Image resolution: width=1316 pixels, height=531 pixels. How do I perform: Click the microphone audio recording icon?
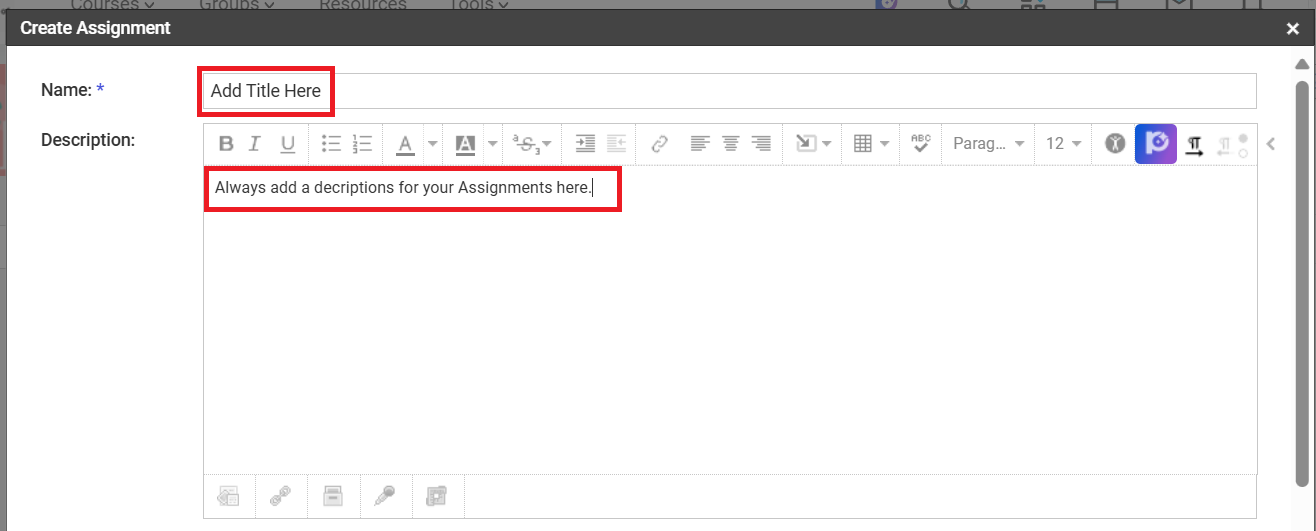click(384, 495)
